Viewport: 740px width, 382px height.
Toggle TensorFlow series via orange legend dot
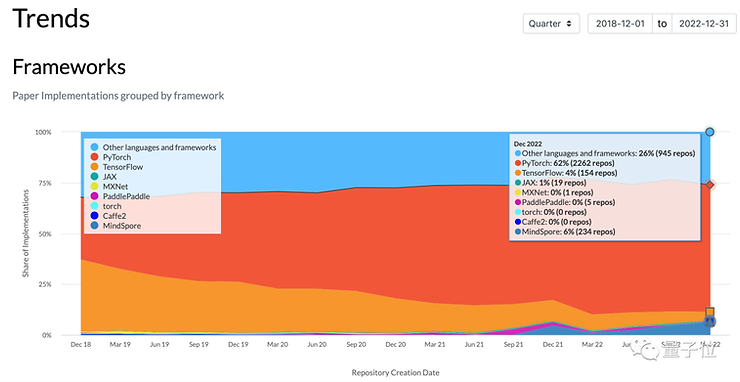(94, 167)
